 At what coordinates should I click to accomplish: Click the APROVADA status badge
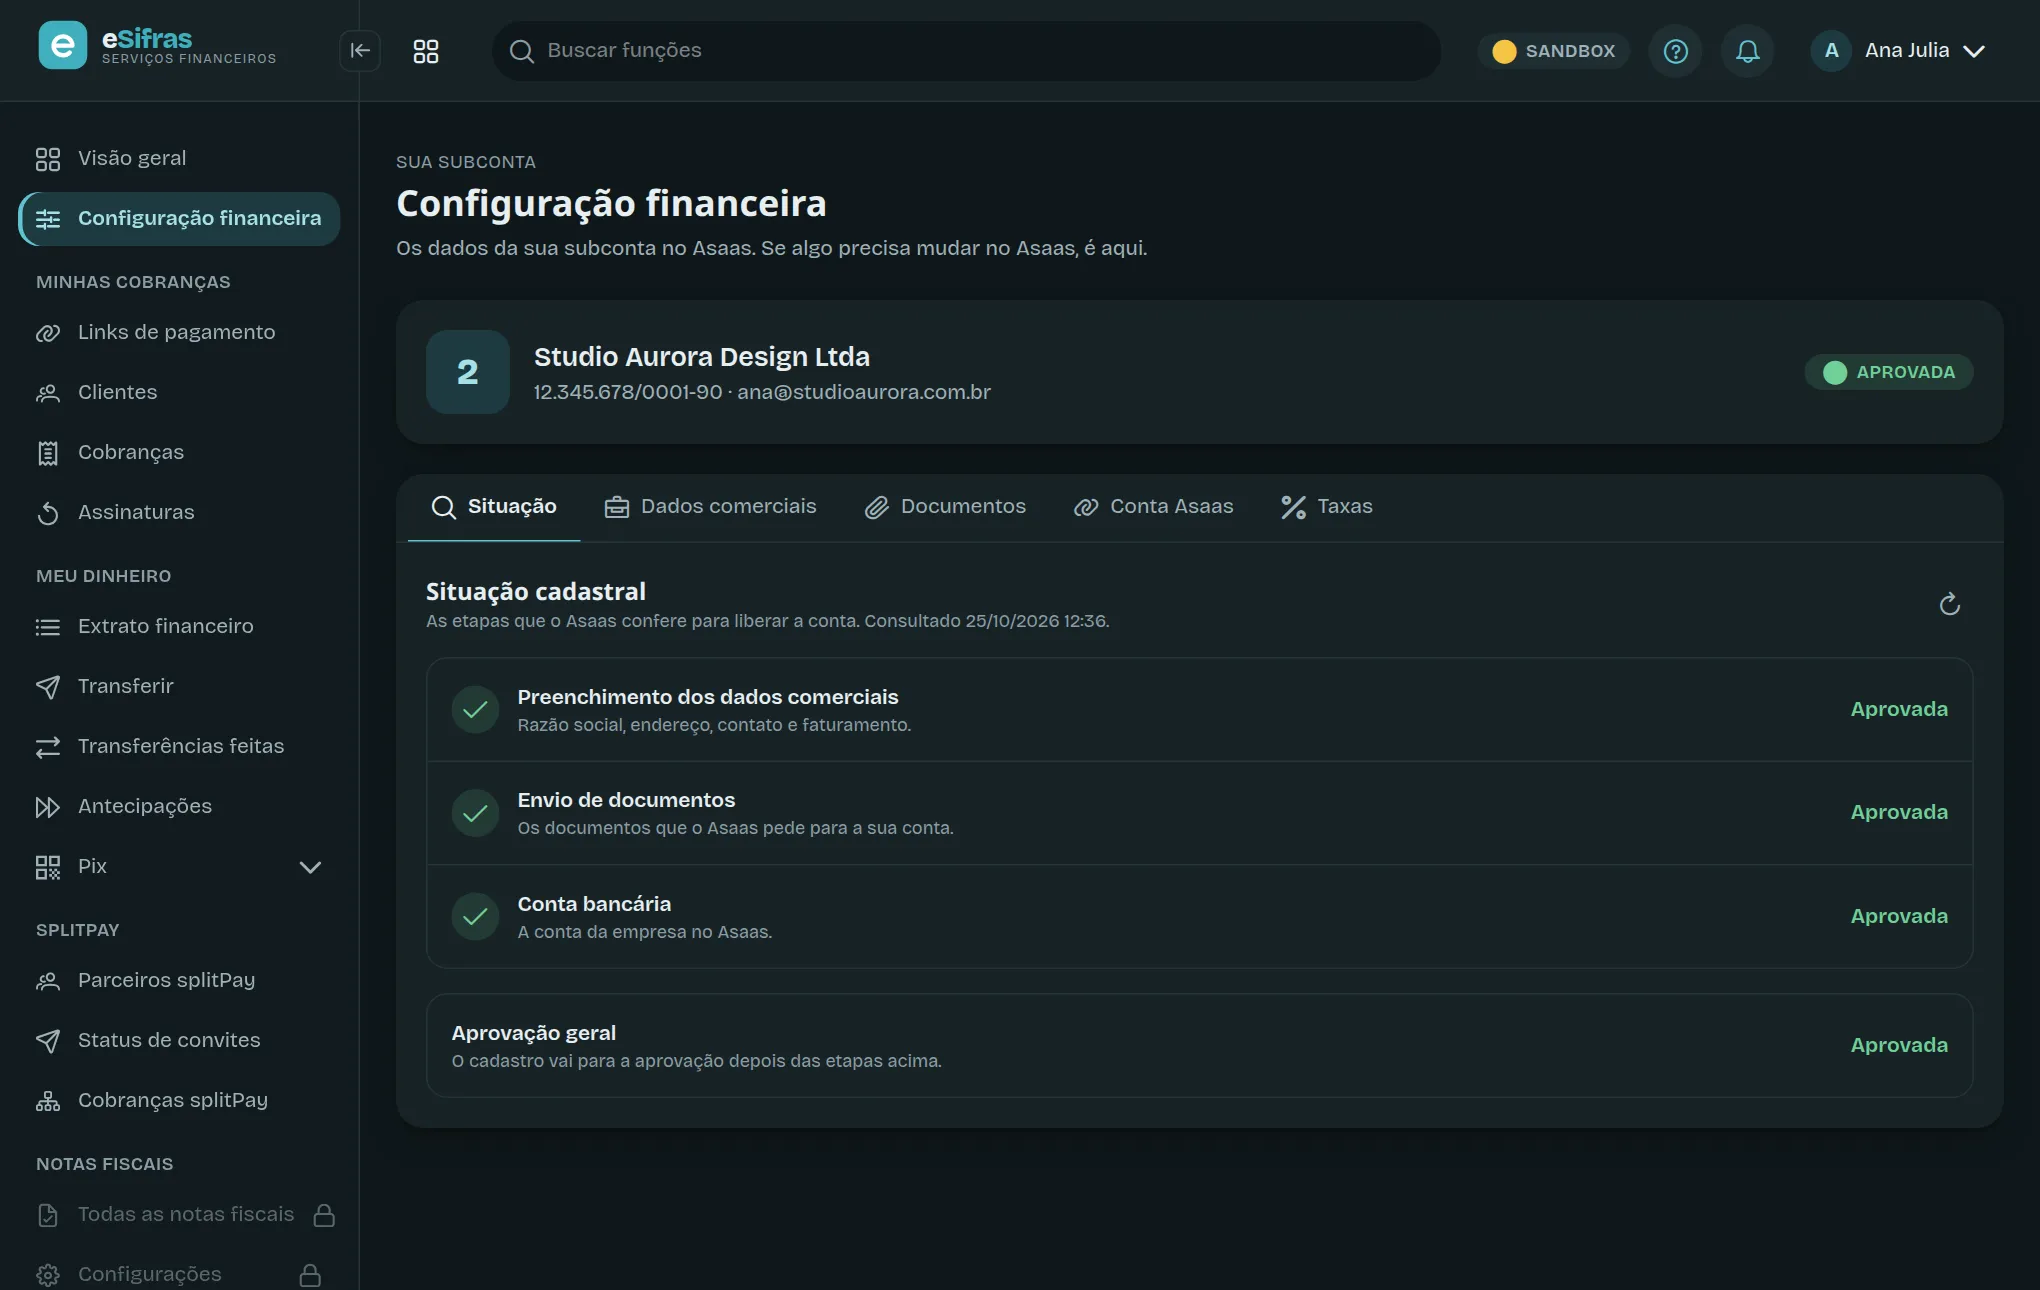coord(1889,372)
